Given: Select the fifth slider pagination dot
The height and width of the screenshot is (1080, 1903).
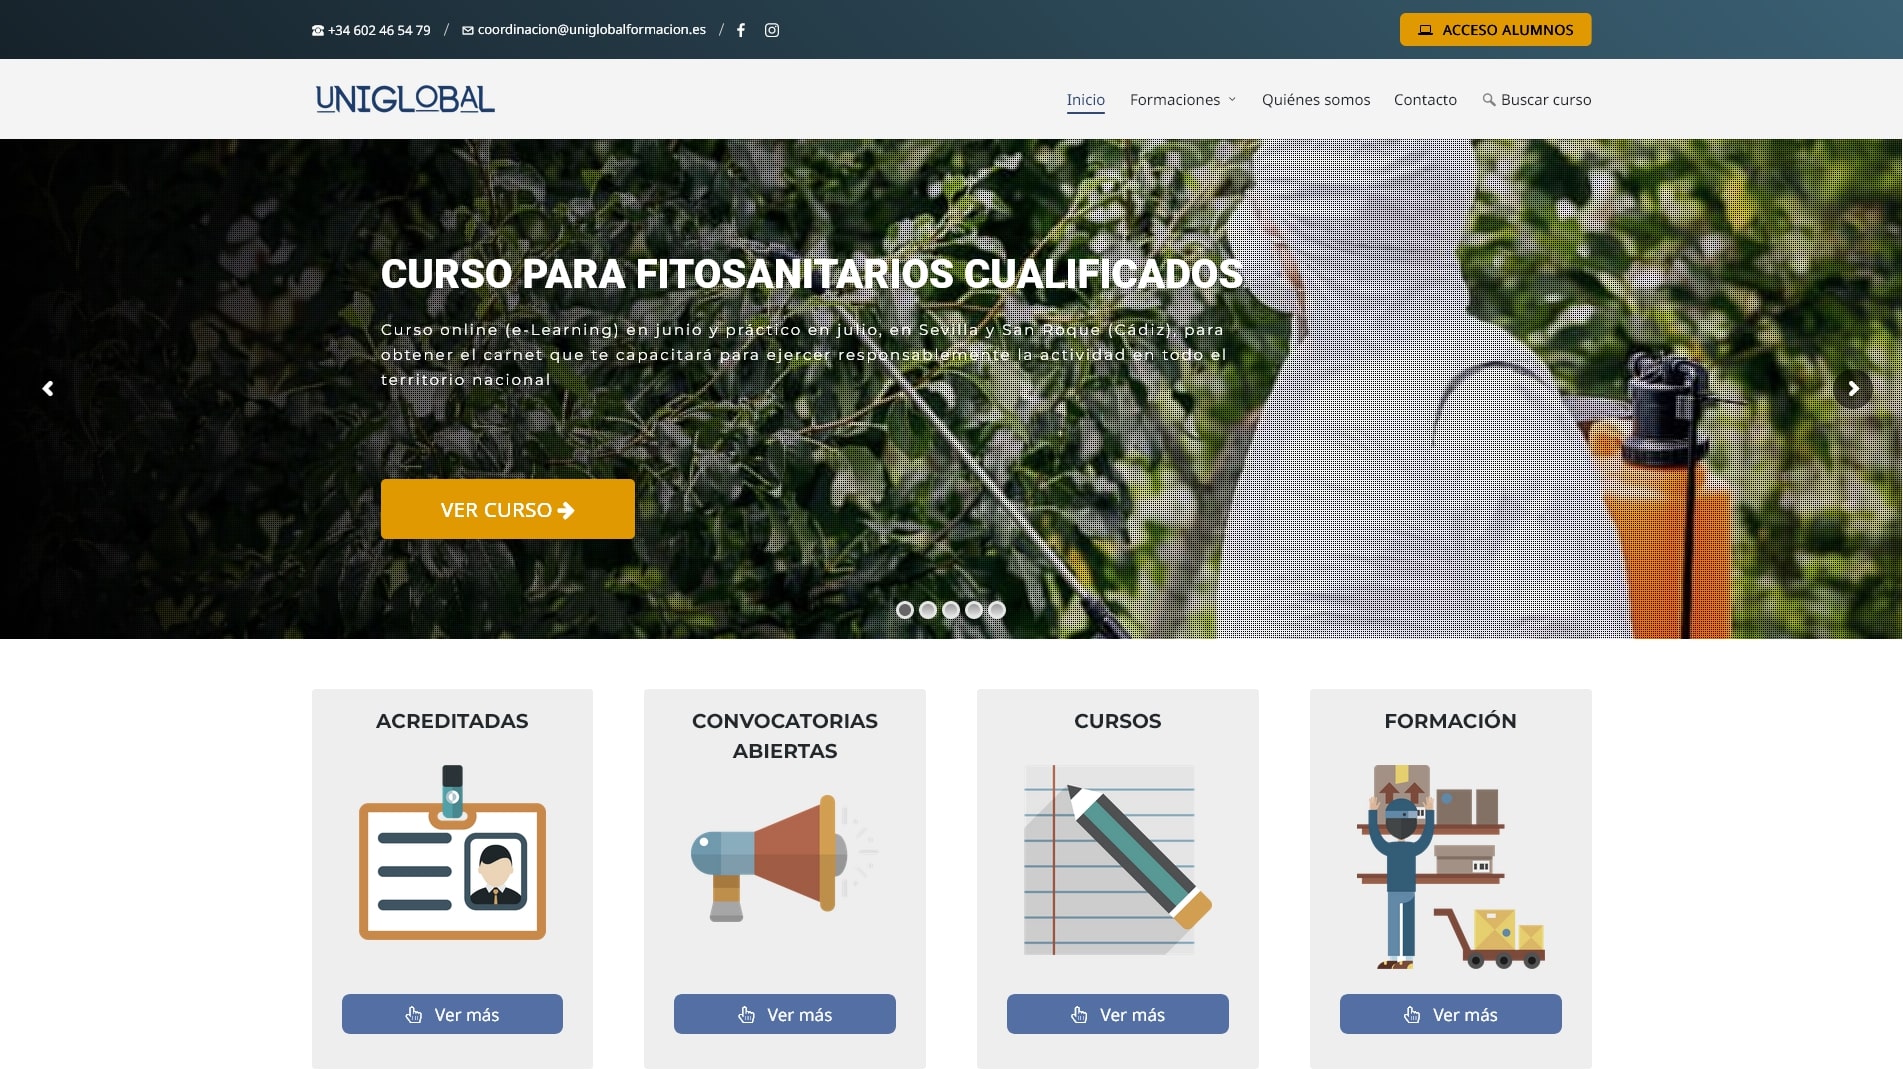Looking at the screenshot, I should click(996, 609).
